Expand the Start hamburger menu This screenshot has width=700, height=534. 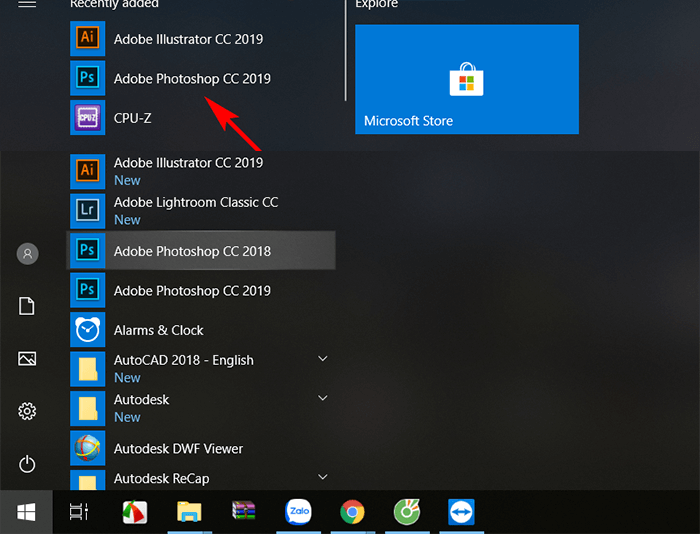coord(27,5)
